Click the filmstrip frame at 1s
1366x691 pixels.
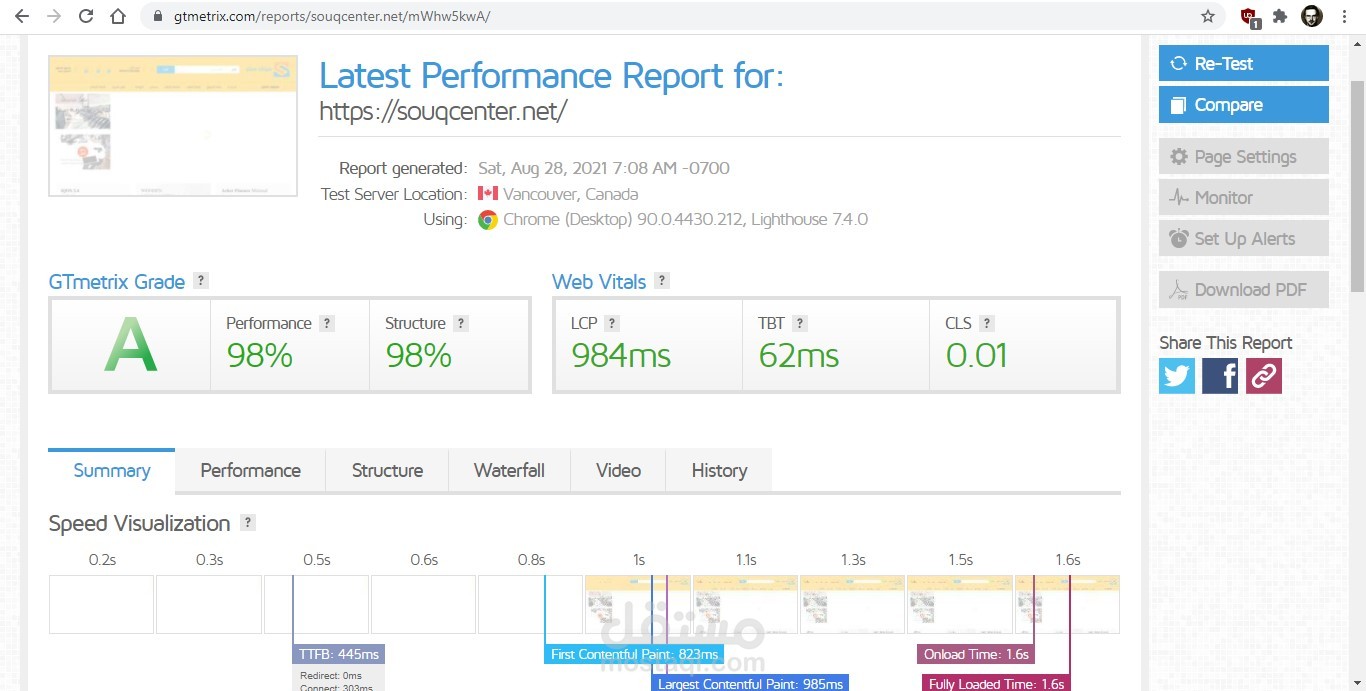click(638, 604)
